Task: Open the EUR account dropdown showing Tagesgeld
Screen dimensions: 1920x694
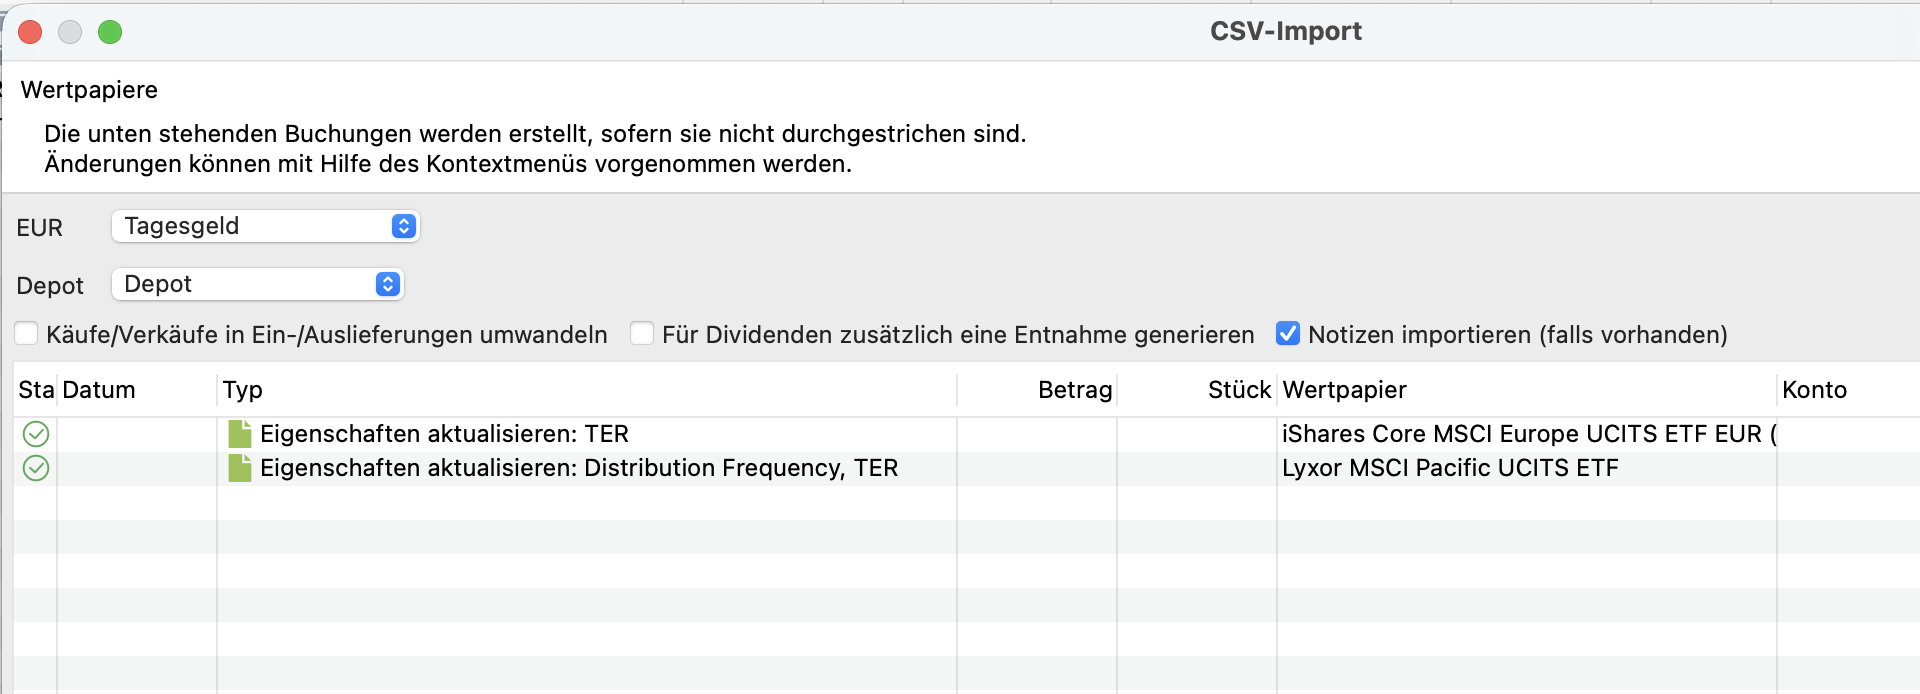Action: tap(265, 226)
